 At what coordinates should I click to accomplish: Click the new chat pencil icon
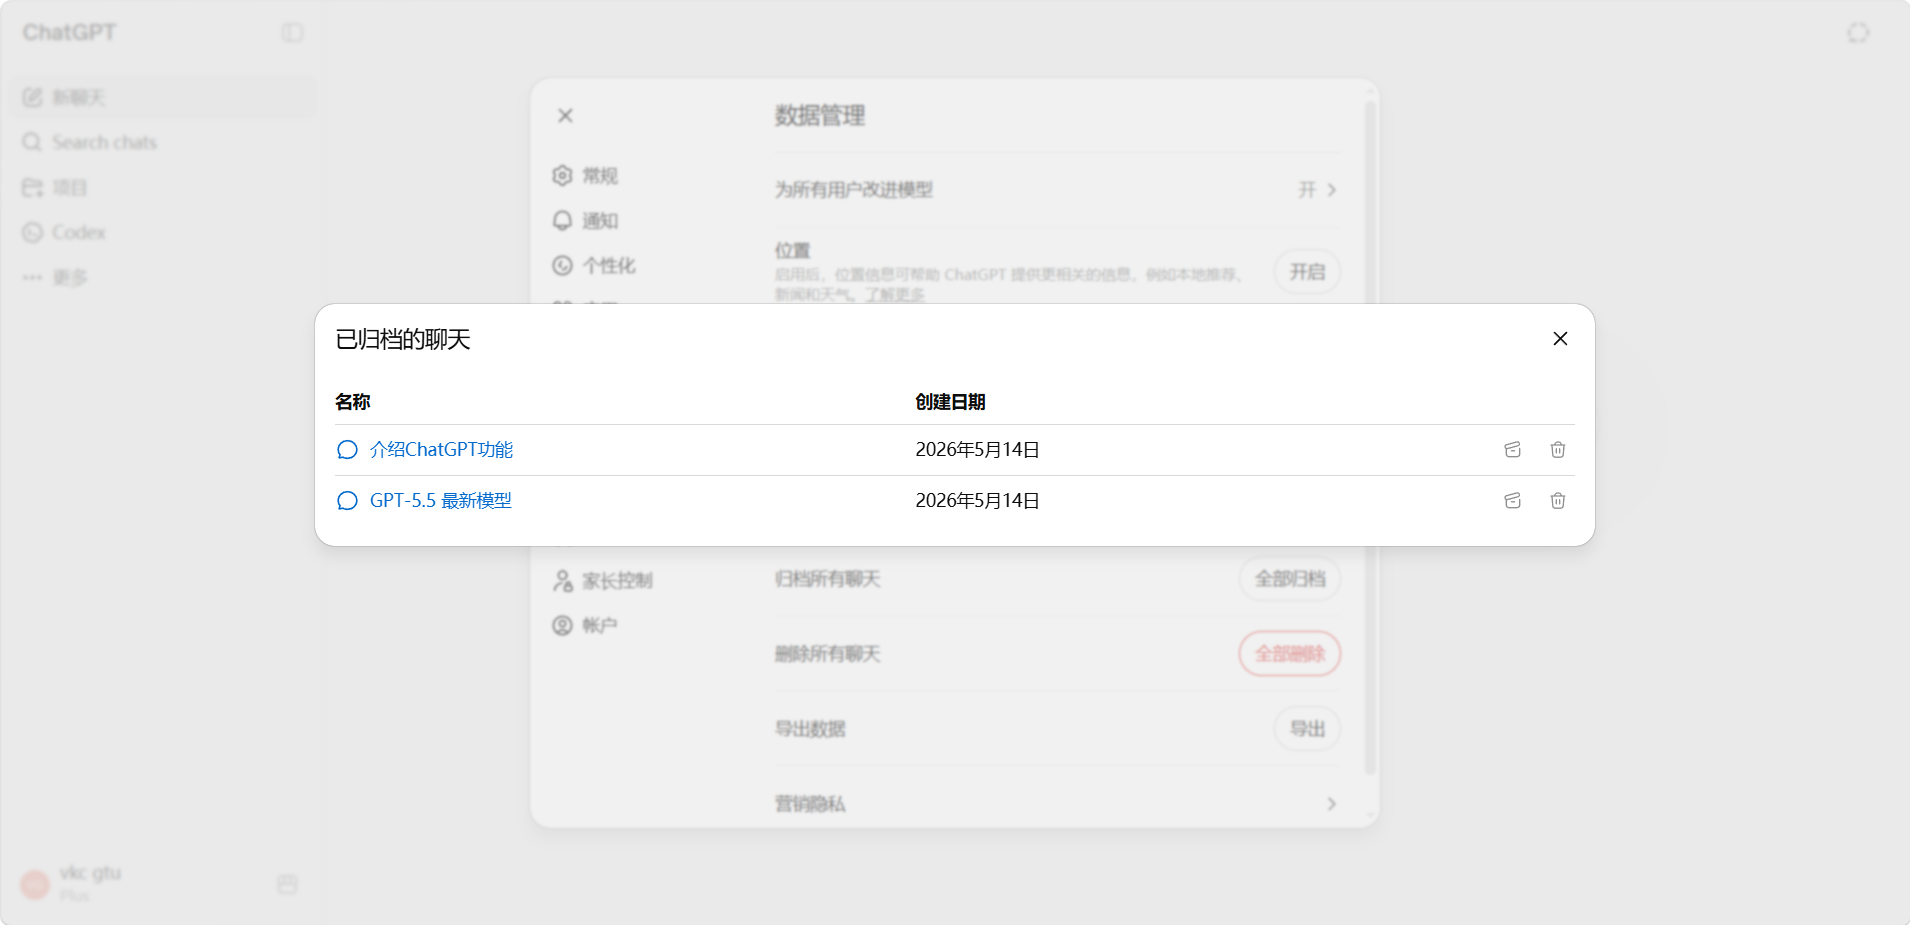click(x=33, y=97)
